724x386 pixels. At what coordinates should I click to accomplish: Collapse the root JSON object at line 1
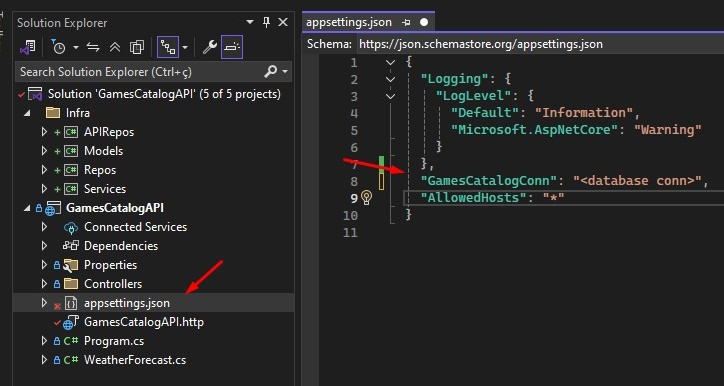[391, 62]
